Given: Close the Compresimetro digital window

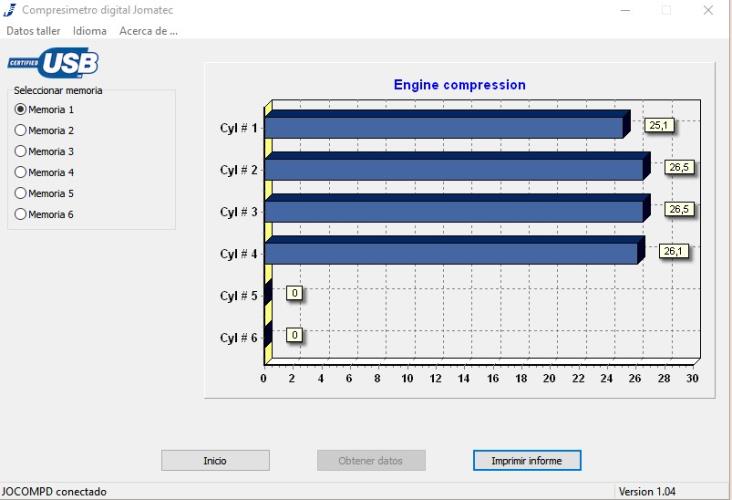Looking at the screenshot, I should 708,10.
